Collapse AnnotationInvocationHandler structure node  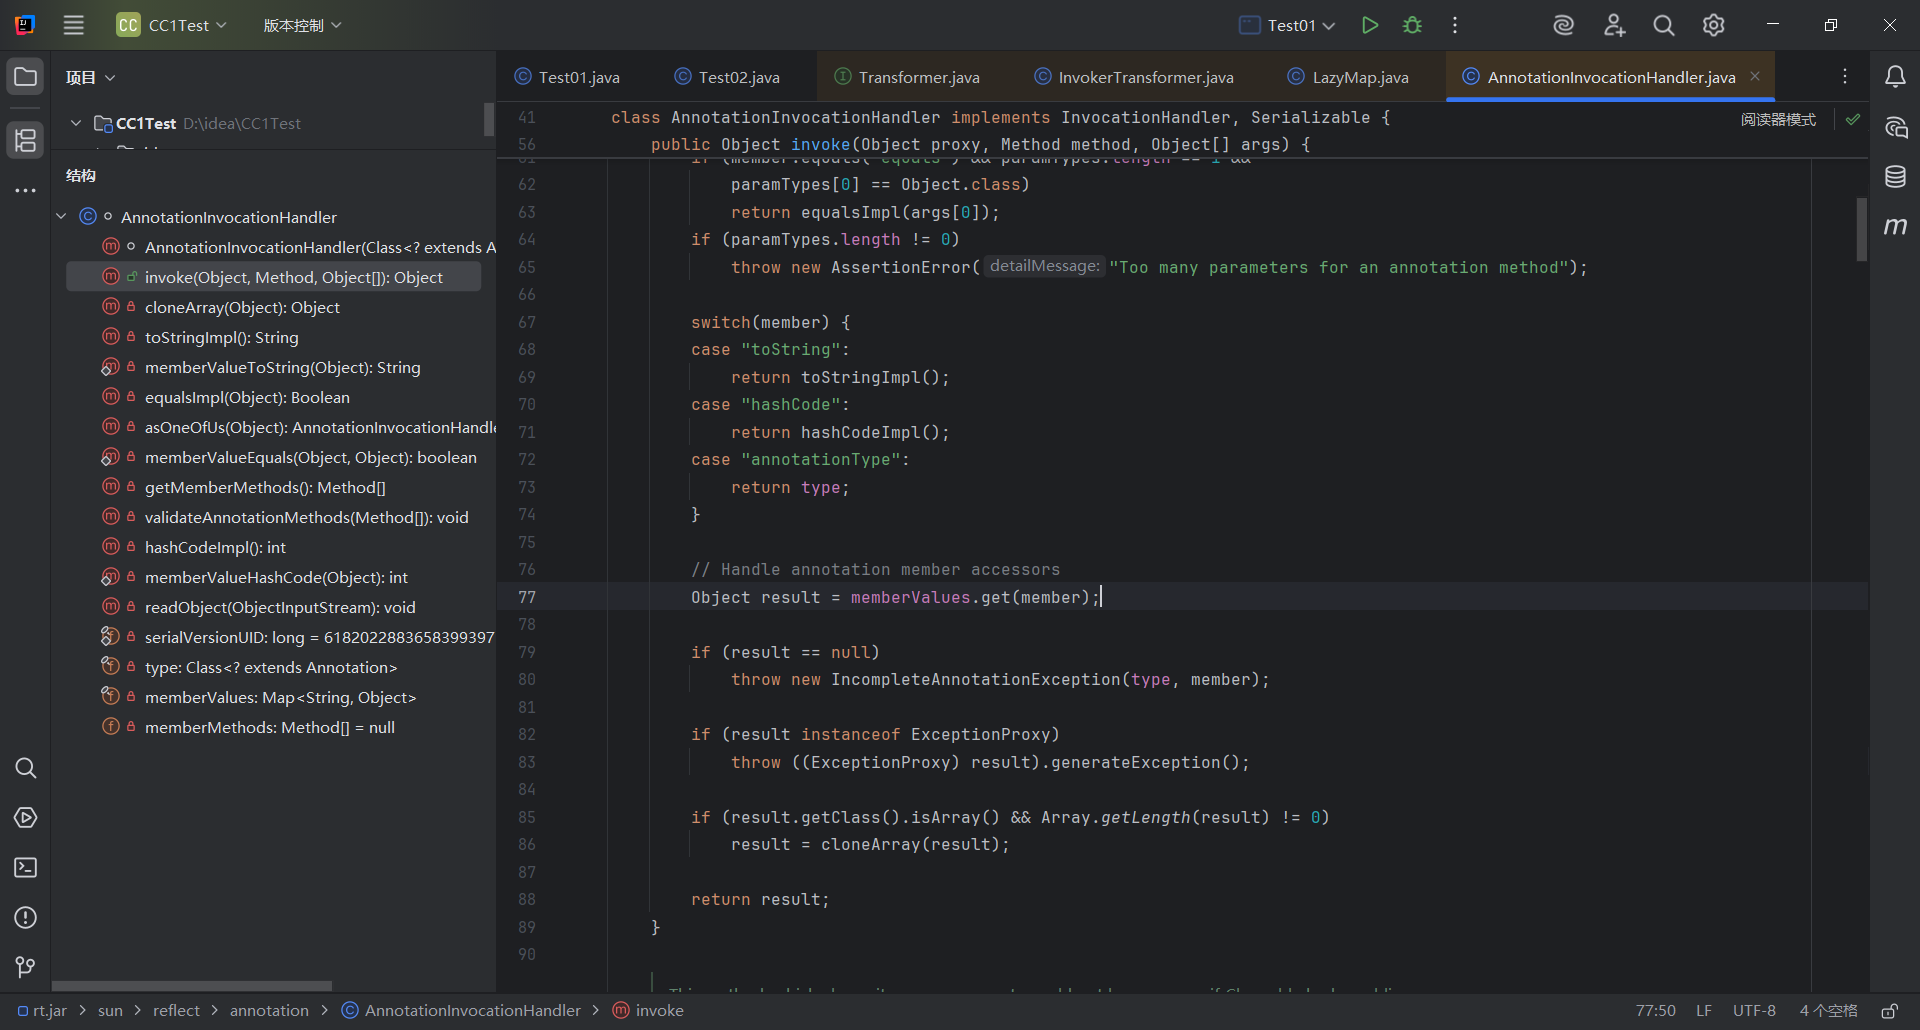(x=62, y=217)
